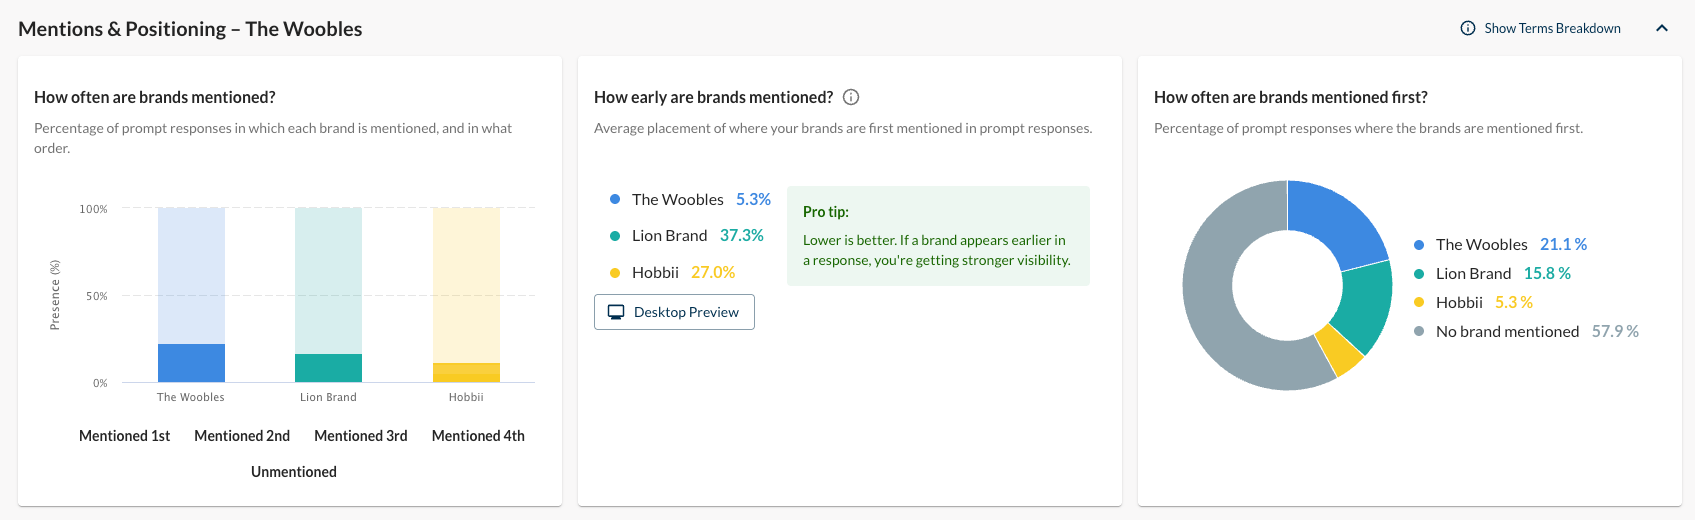The image size is (1695, 520).
Task: Click Lion Brand light teal unmentioned bar
Action: [x=328, y=281]
